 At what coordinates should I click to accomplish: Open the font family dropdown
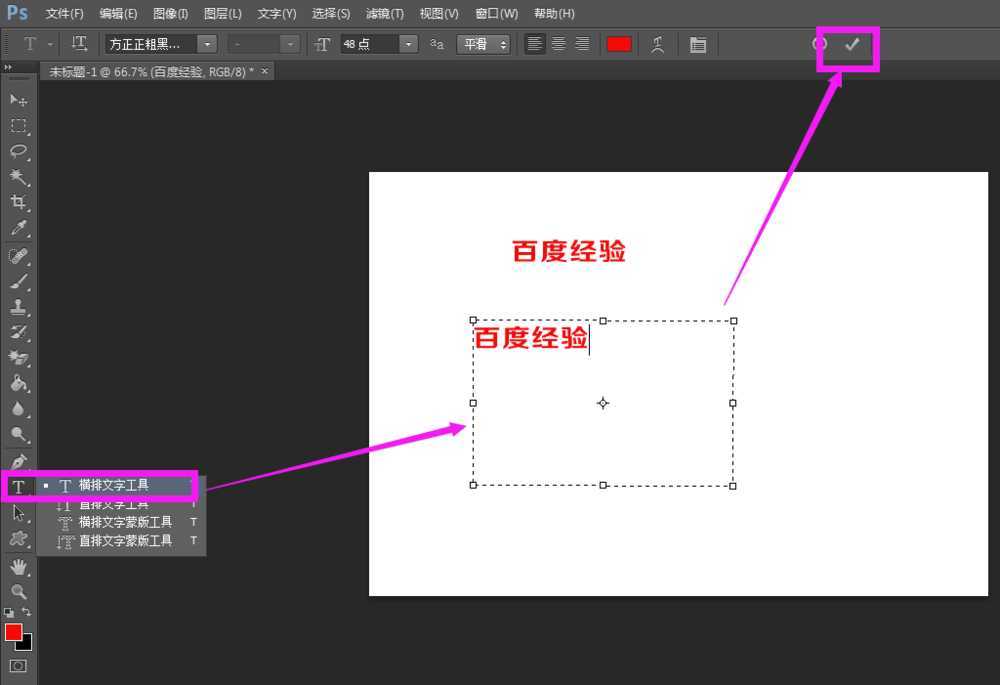(205, 44)
